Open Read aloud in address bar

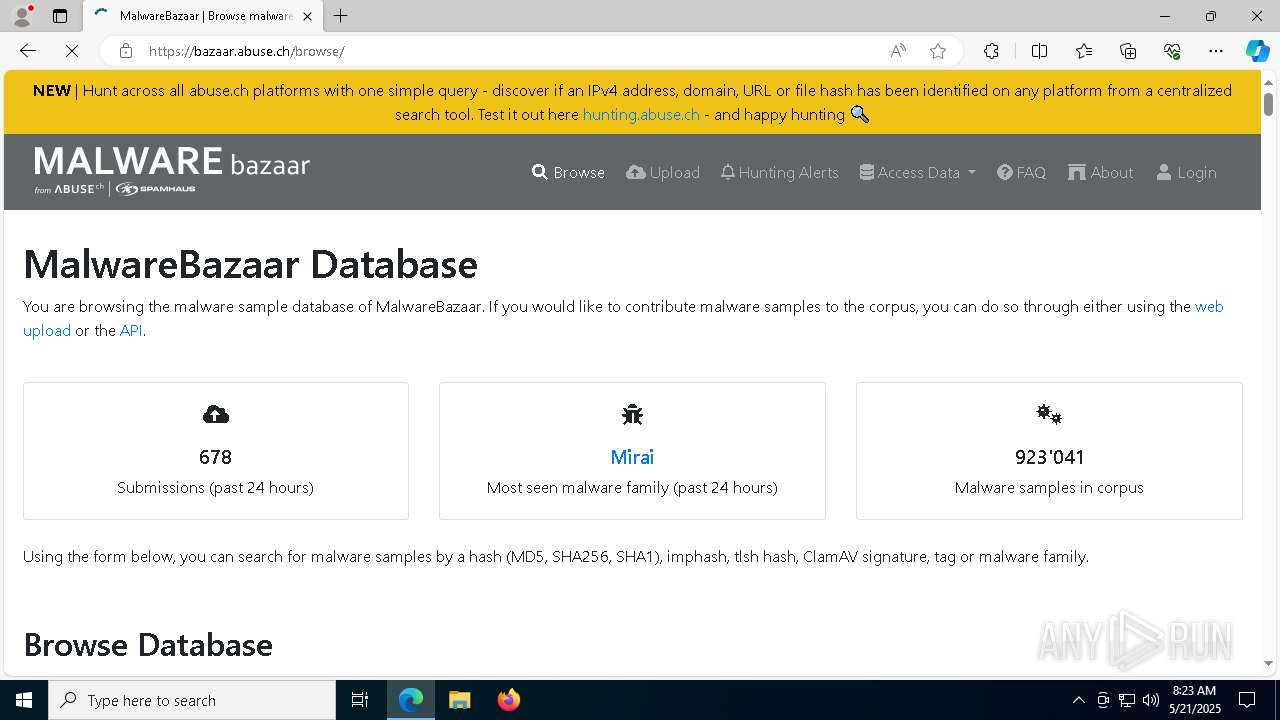898,51
